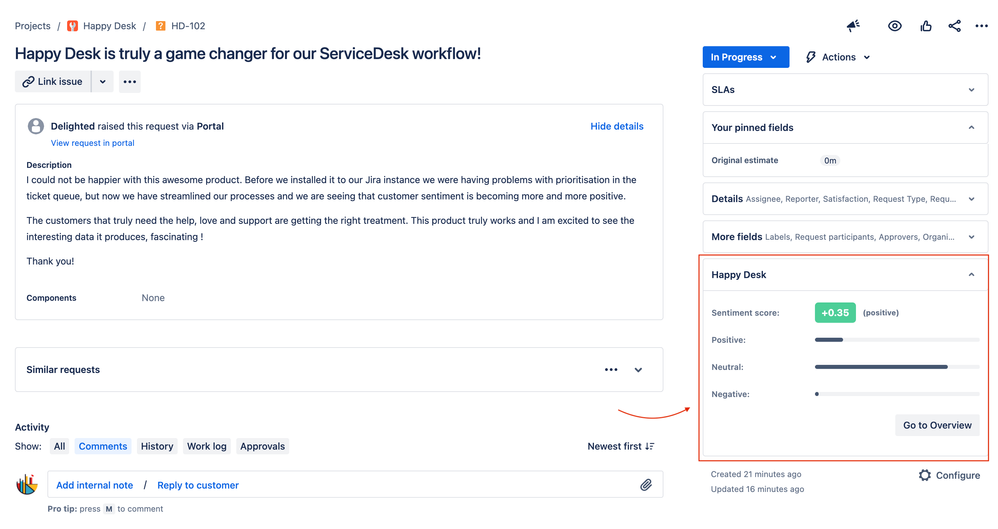The width and height of the screenshot is (998, 529).
Task: Click the HD-102 issue type icon
Action: click(160, 26)
